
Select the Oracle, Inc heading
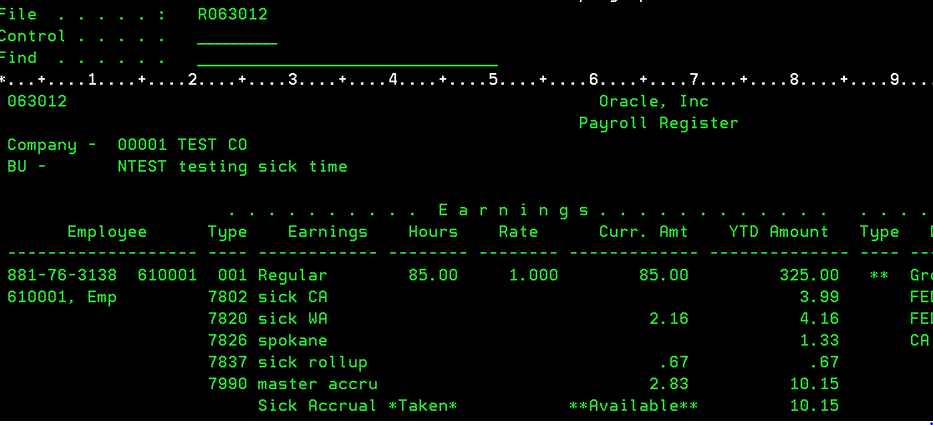653,101
